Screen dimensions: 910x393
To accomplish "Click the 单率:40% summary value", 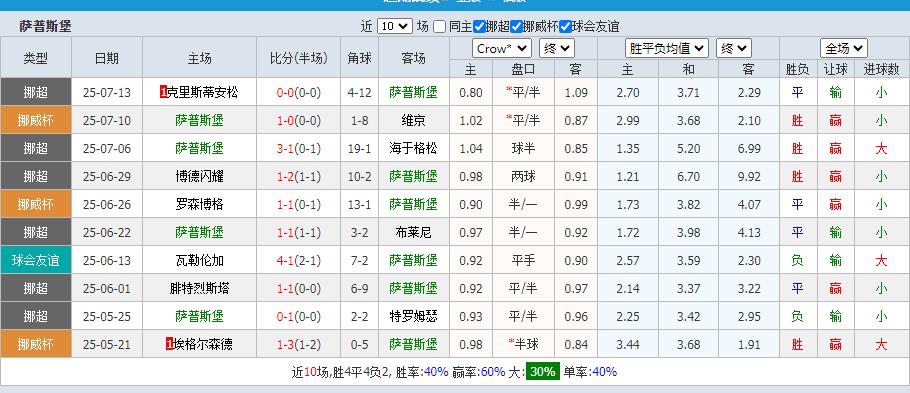I will [x=590, y=372].
